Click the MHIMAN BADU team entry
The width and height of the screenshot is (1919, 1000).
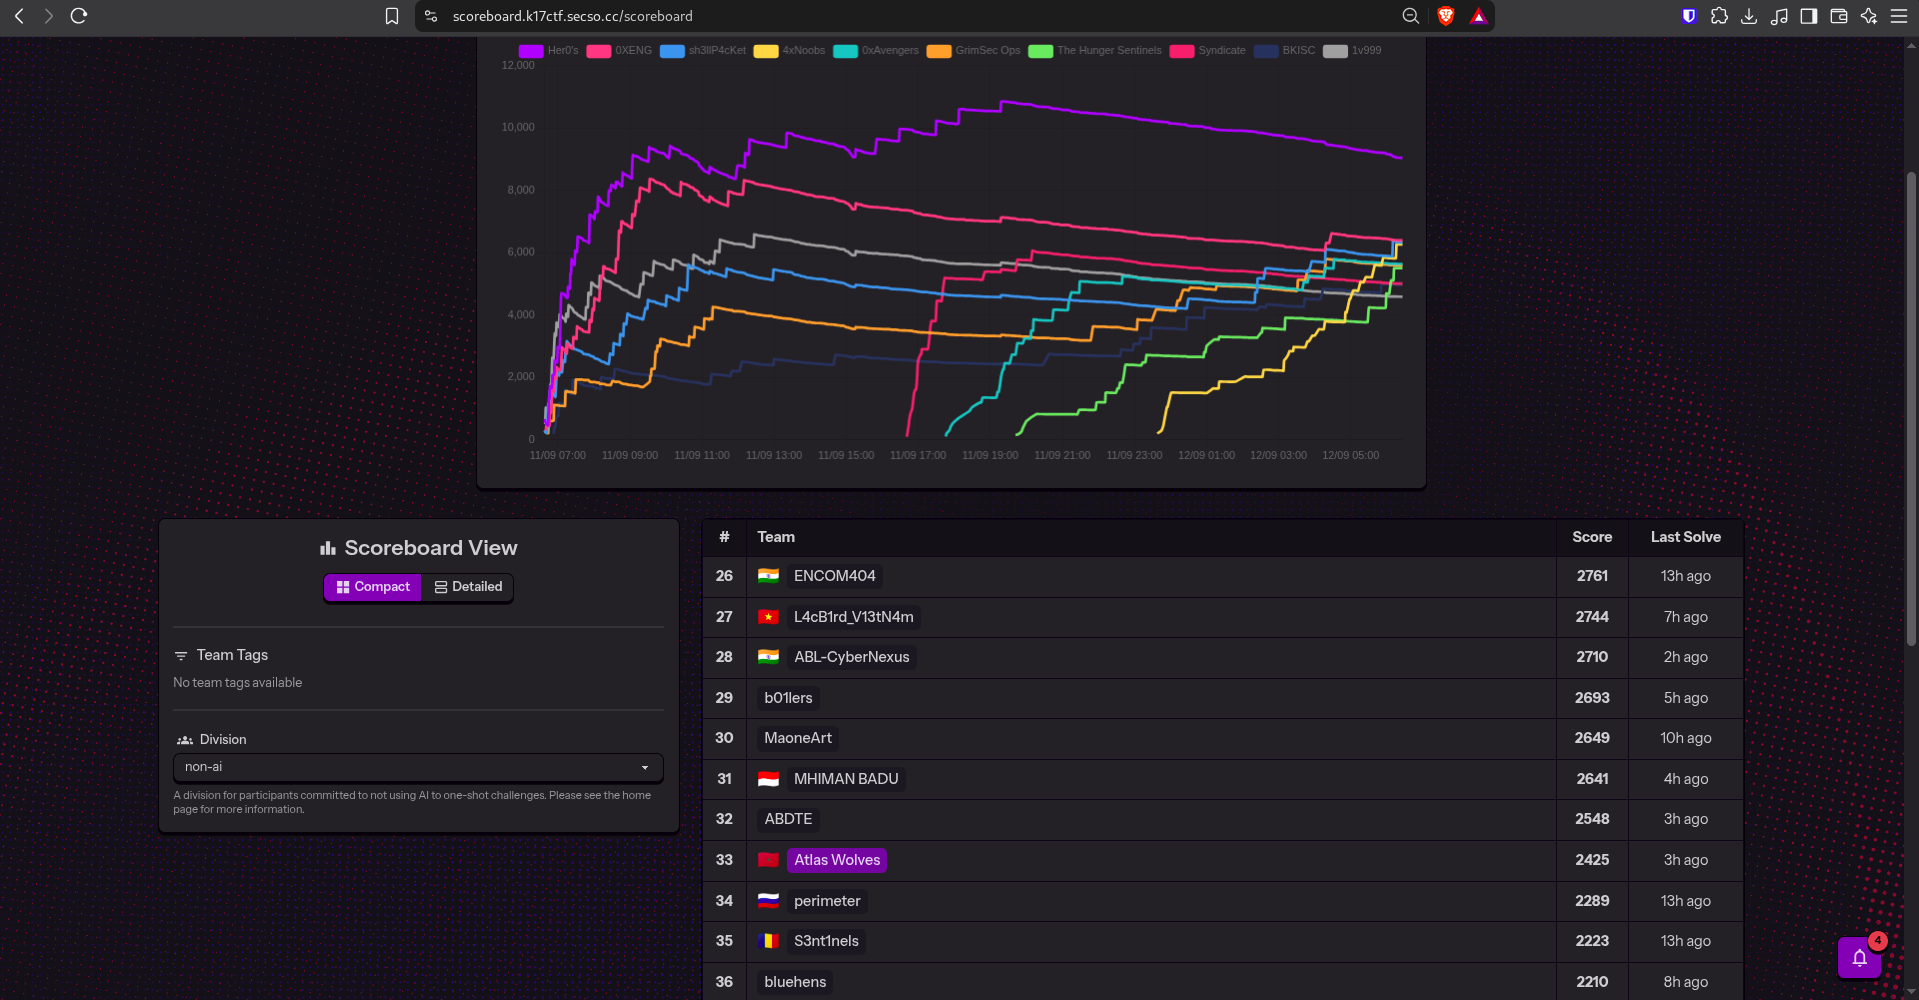pos(846,779)
